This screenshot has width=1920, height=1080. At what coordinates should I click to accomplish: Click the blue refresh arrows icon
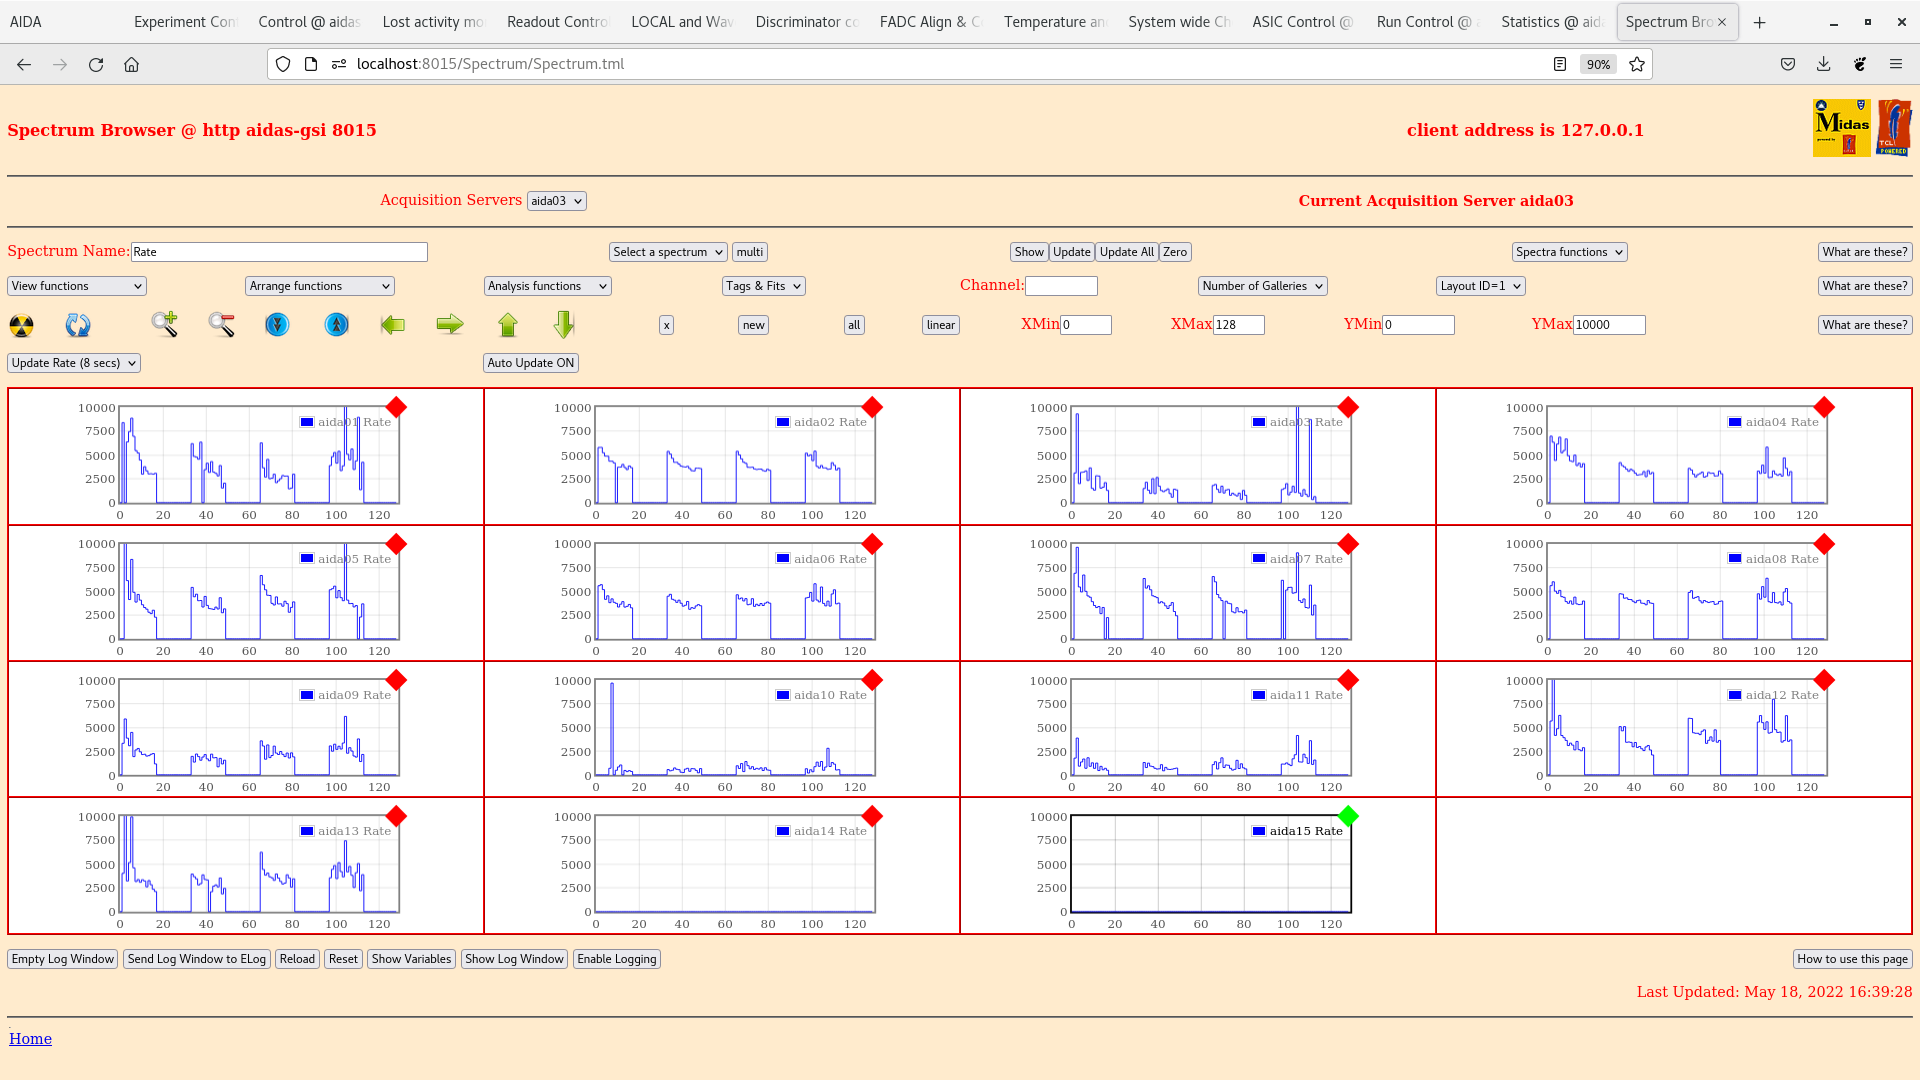click(x=78, y=325)
